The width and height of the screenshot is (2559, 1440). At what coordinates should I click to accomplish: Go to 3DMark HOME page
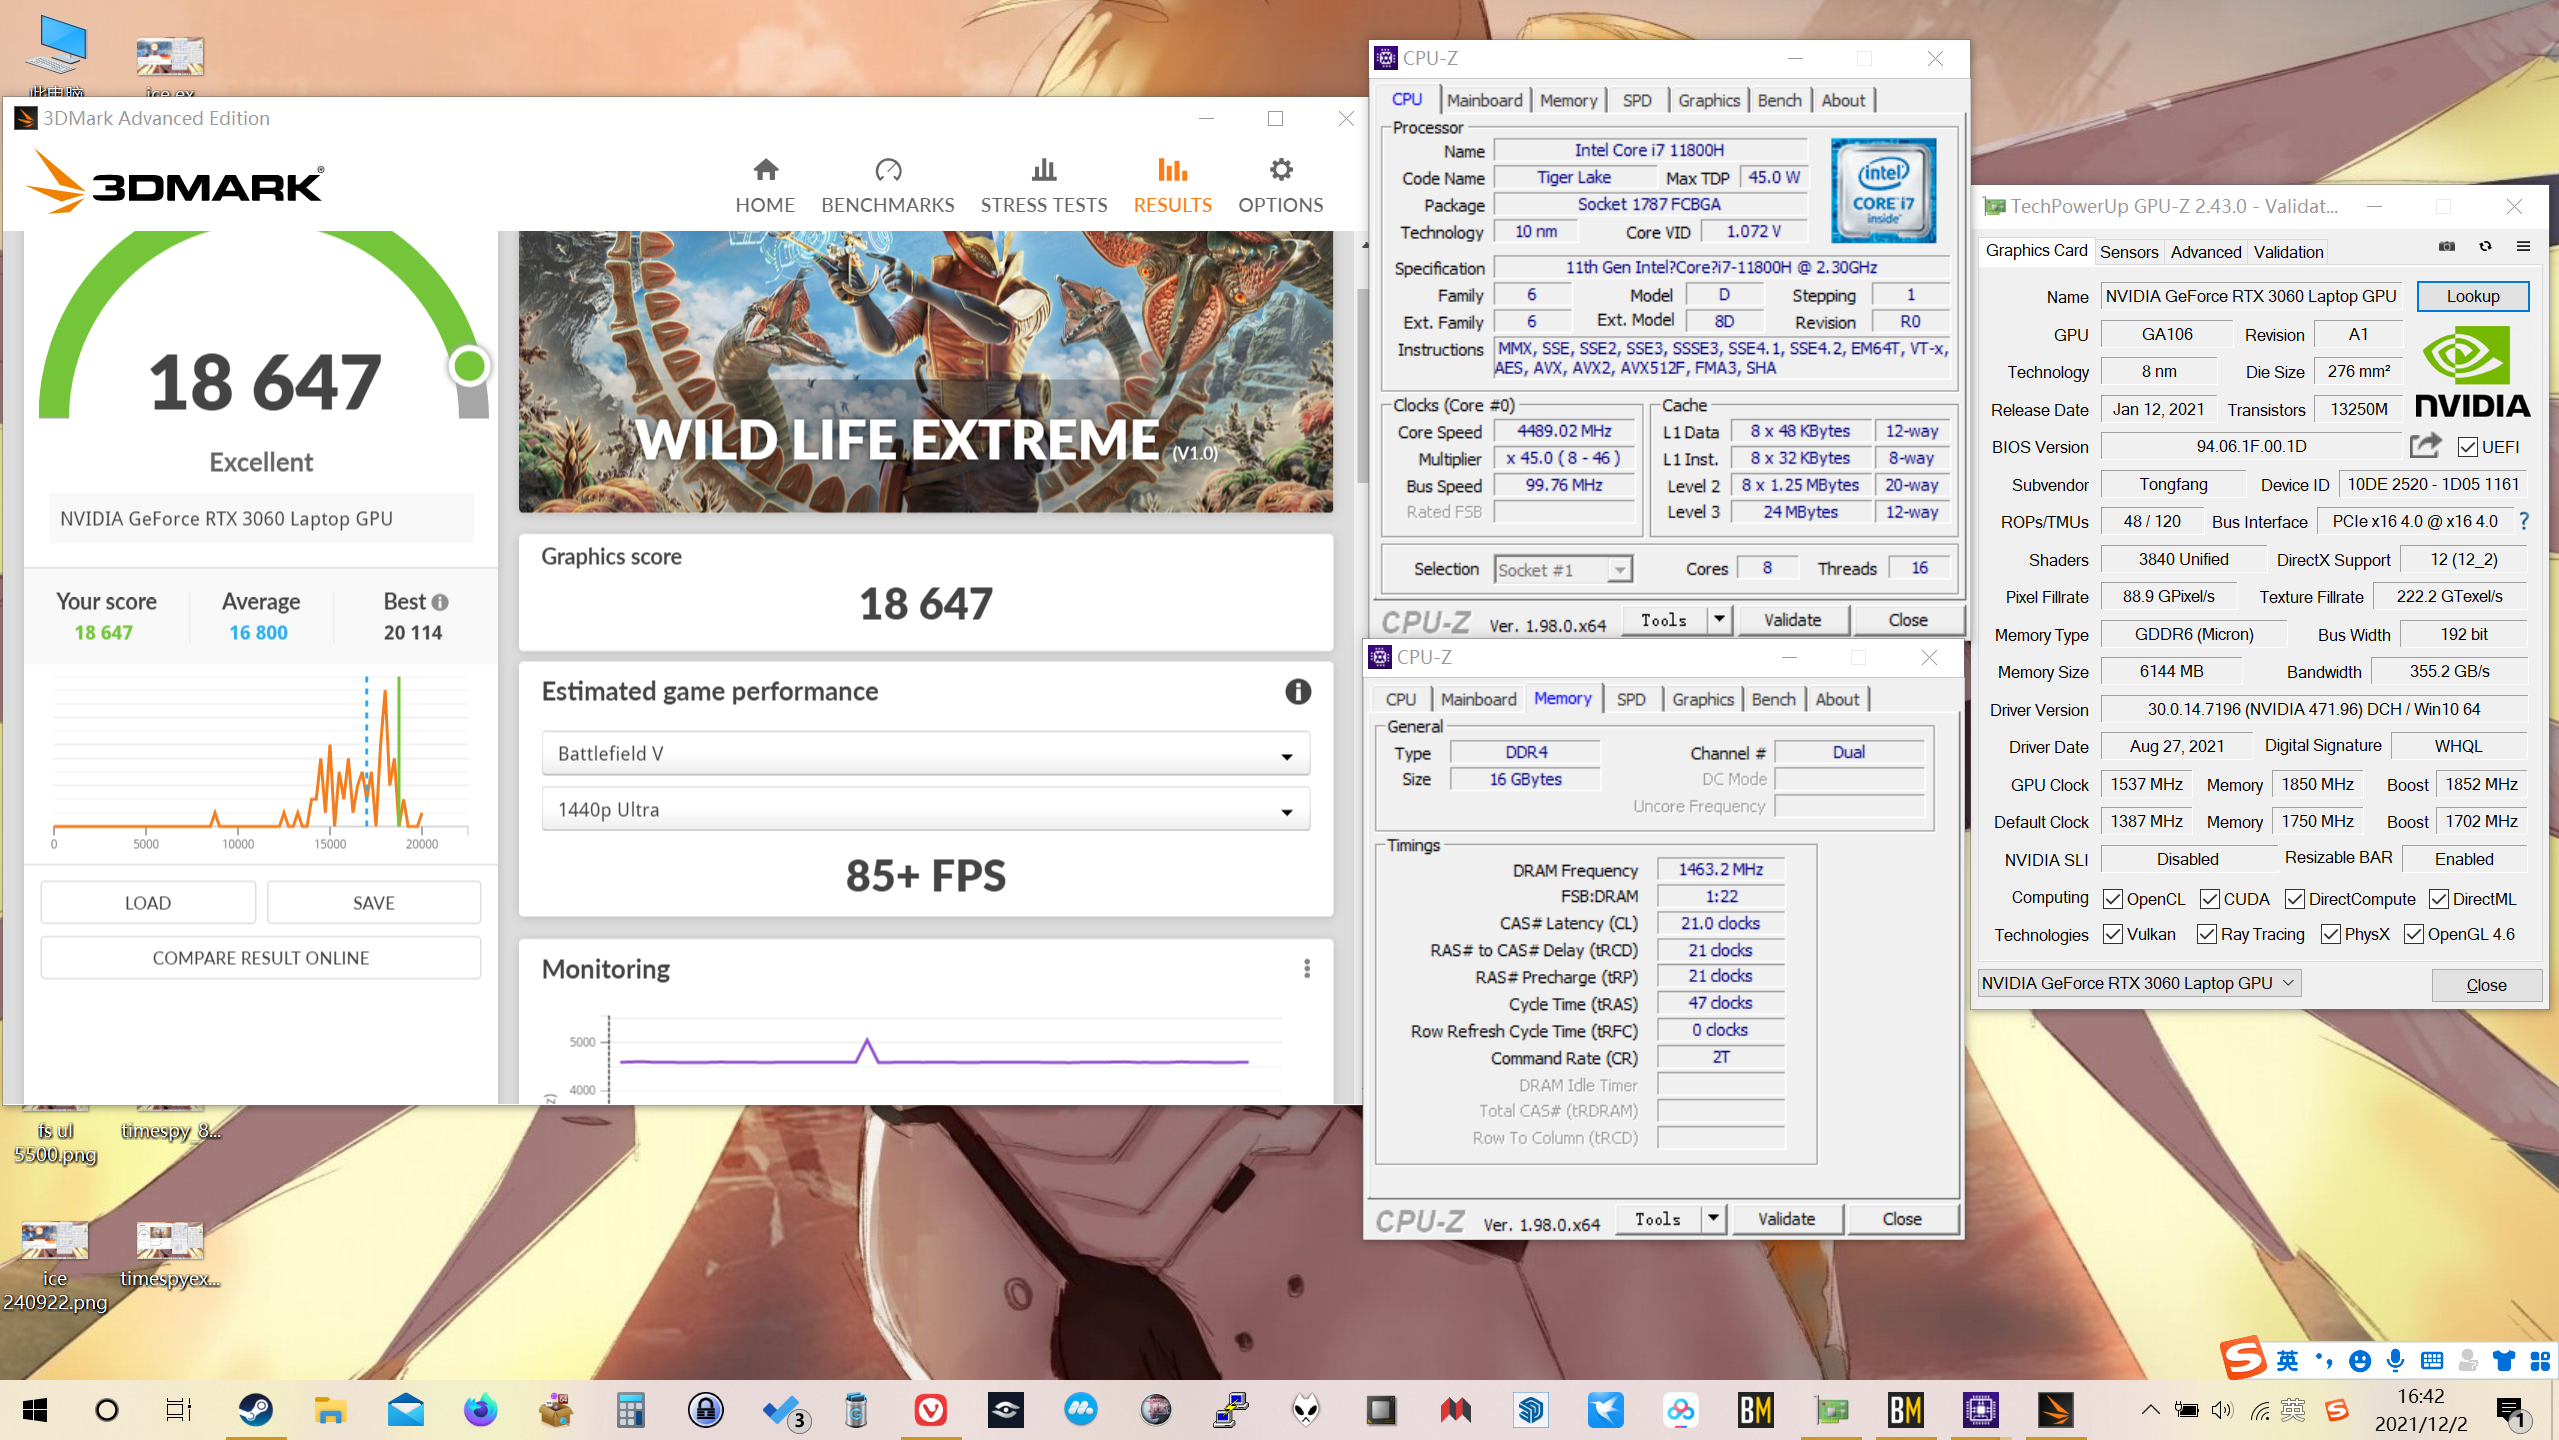765,186
